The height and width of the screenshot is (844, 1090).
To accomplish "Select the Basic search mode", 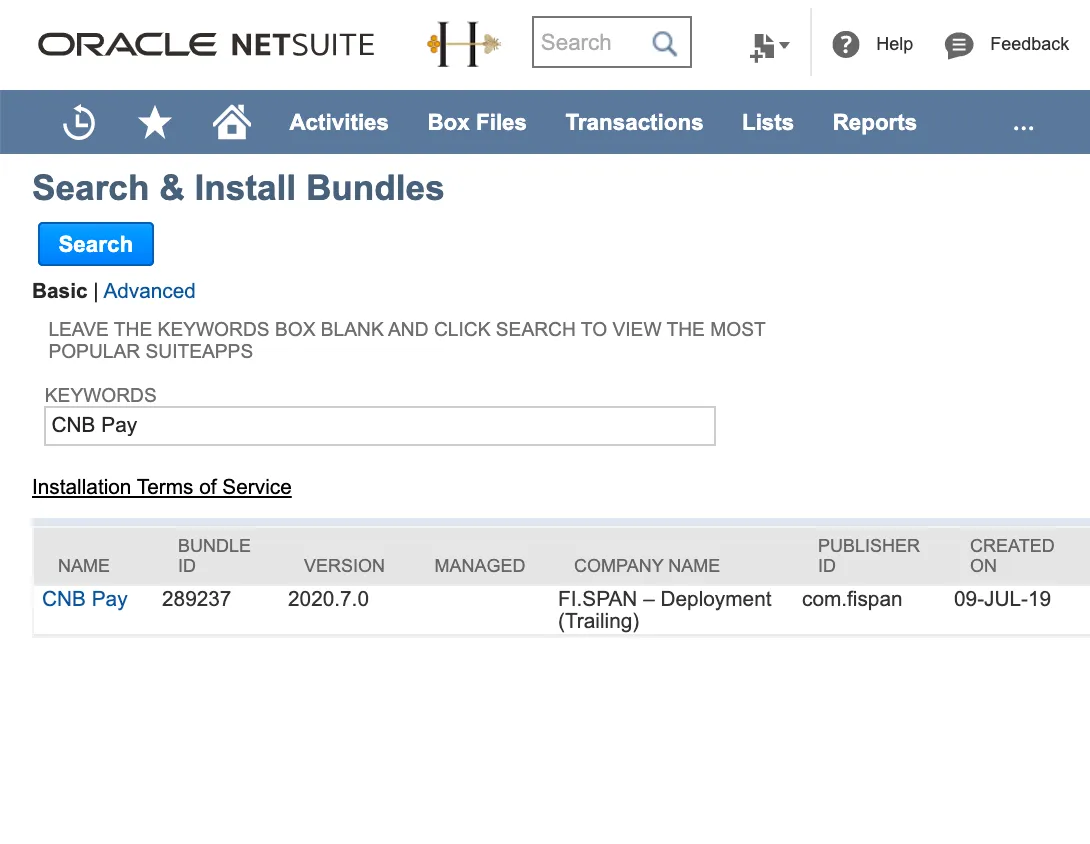I will pyautogui.click(x=60, y=291).
